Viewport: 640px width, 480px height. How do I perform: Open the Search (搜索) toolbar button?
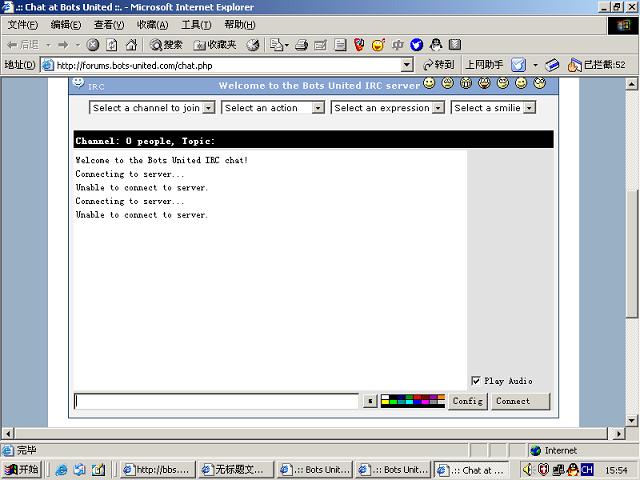coord(166,44)
